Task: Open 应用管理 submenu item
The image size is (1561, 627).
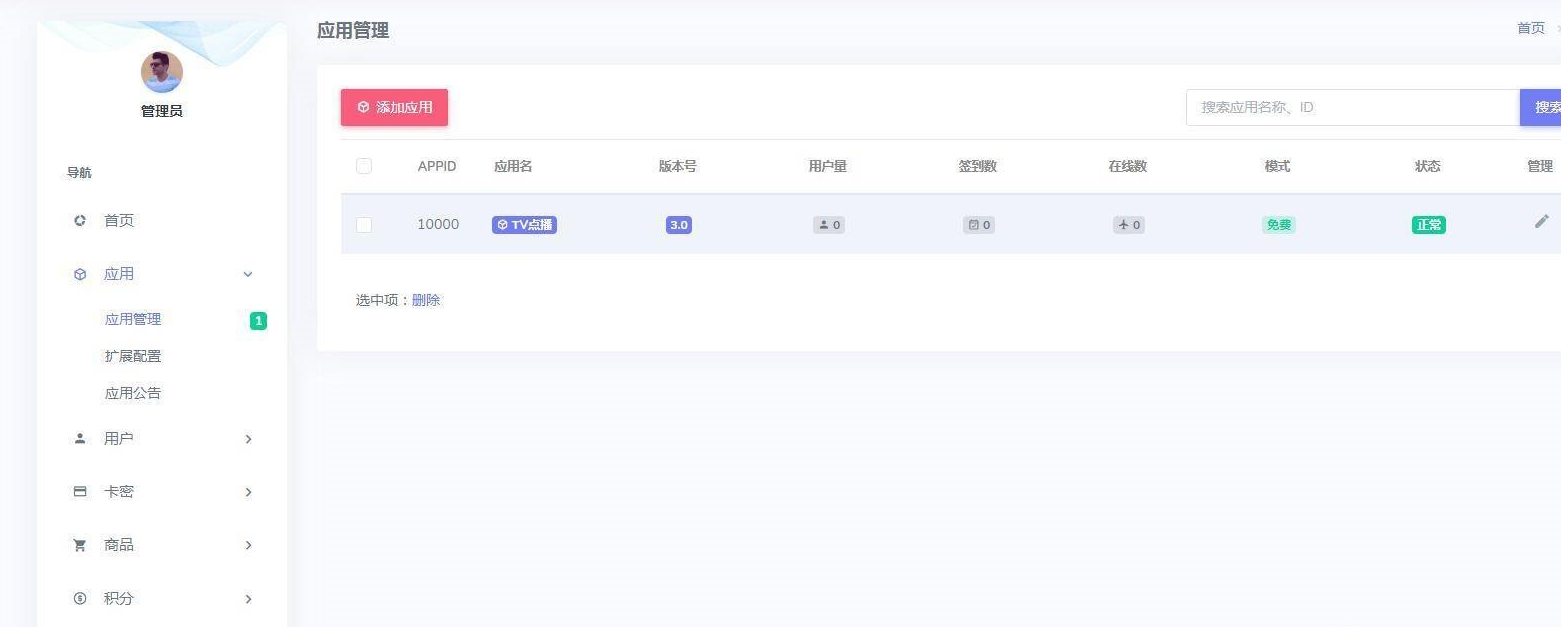Action: [133, 320]
